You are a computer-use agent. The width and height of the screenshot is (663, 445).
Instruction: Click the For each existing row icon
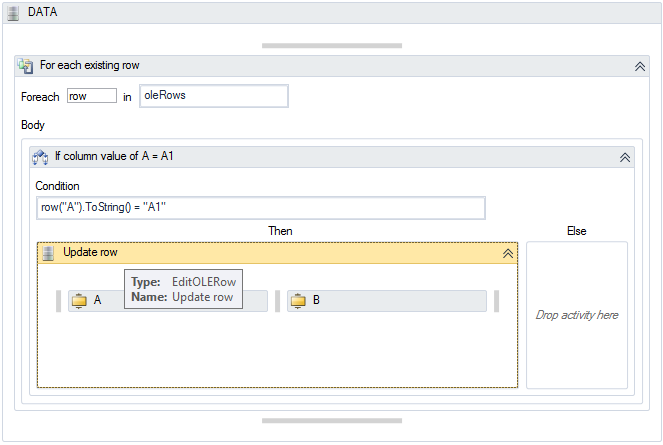coord(26,66)
